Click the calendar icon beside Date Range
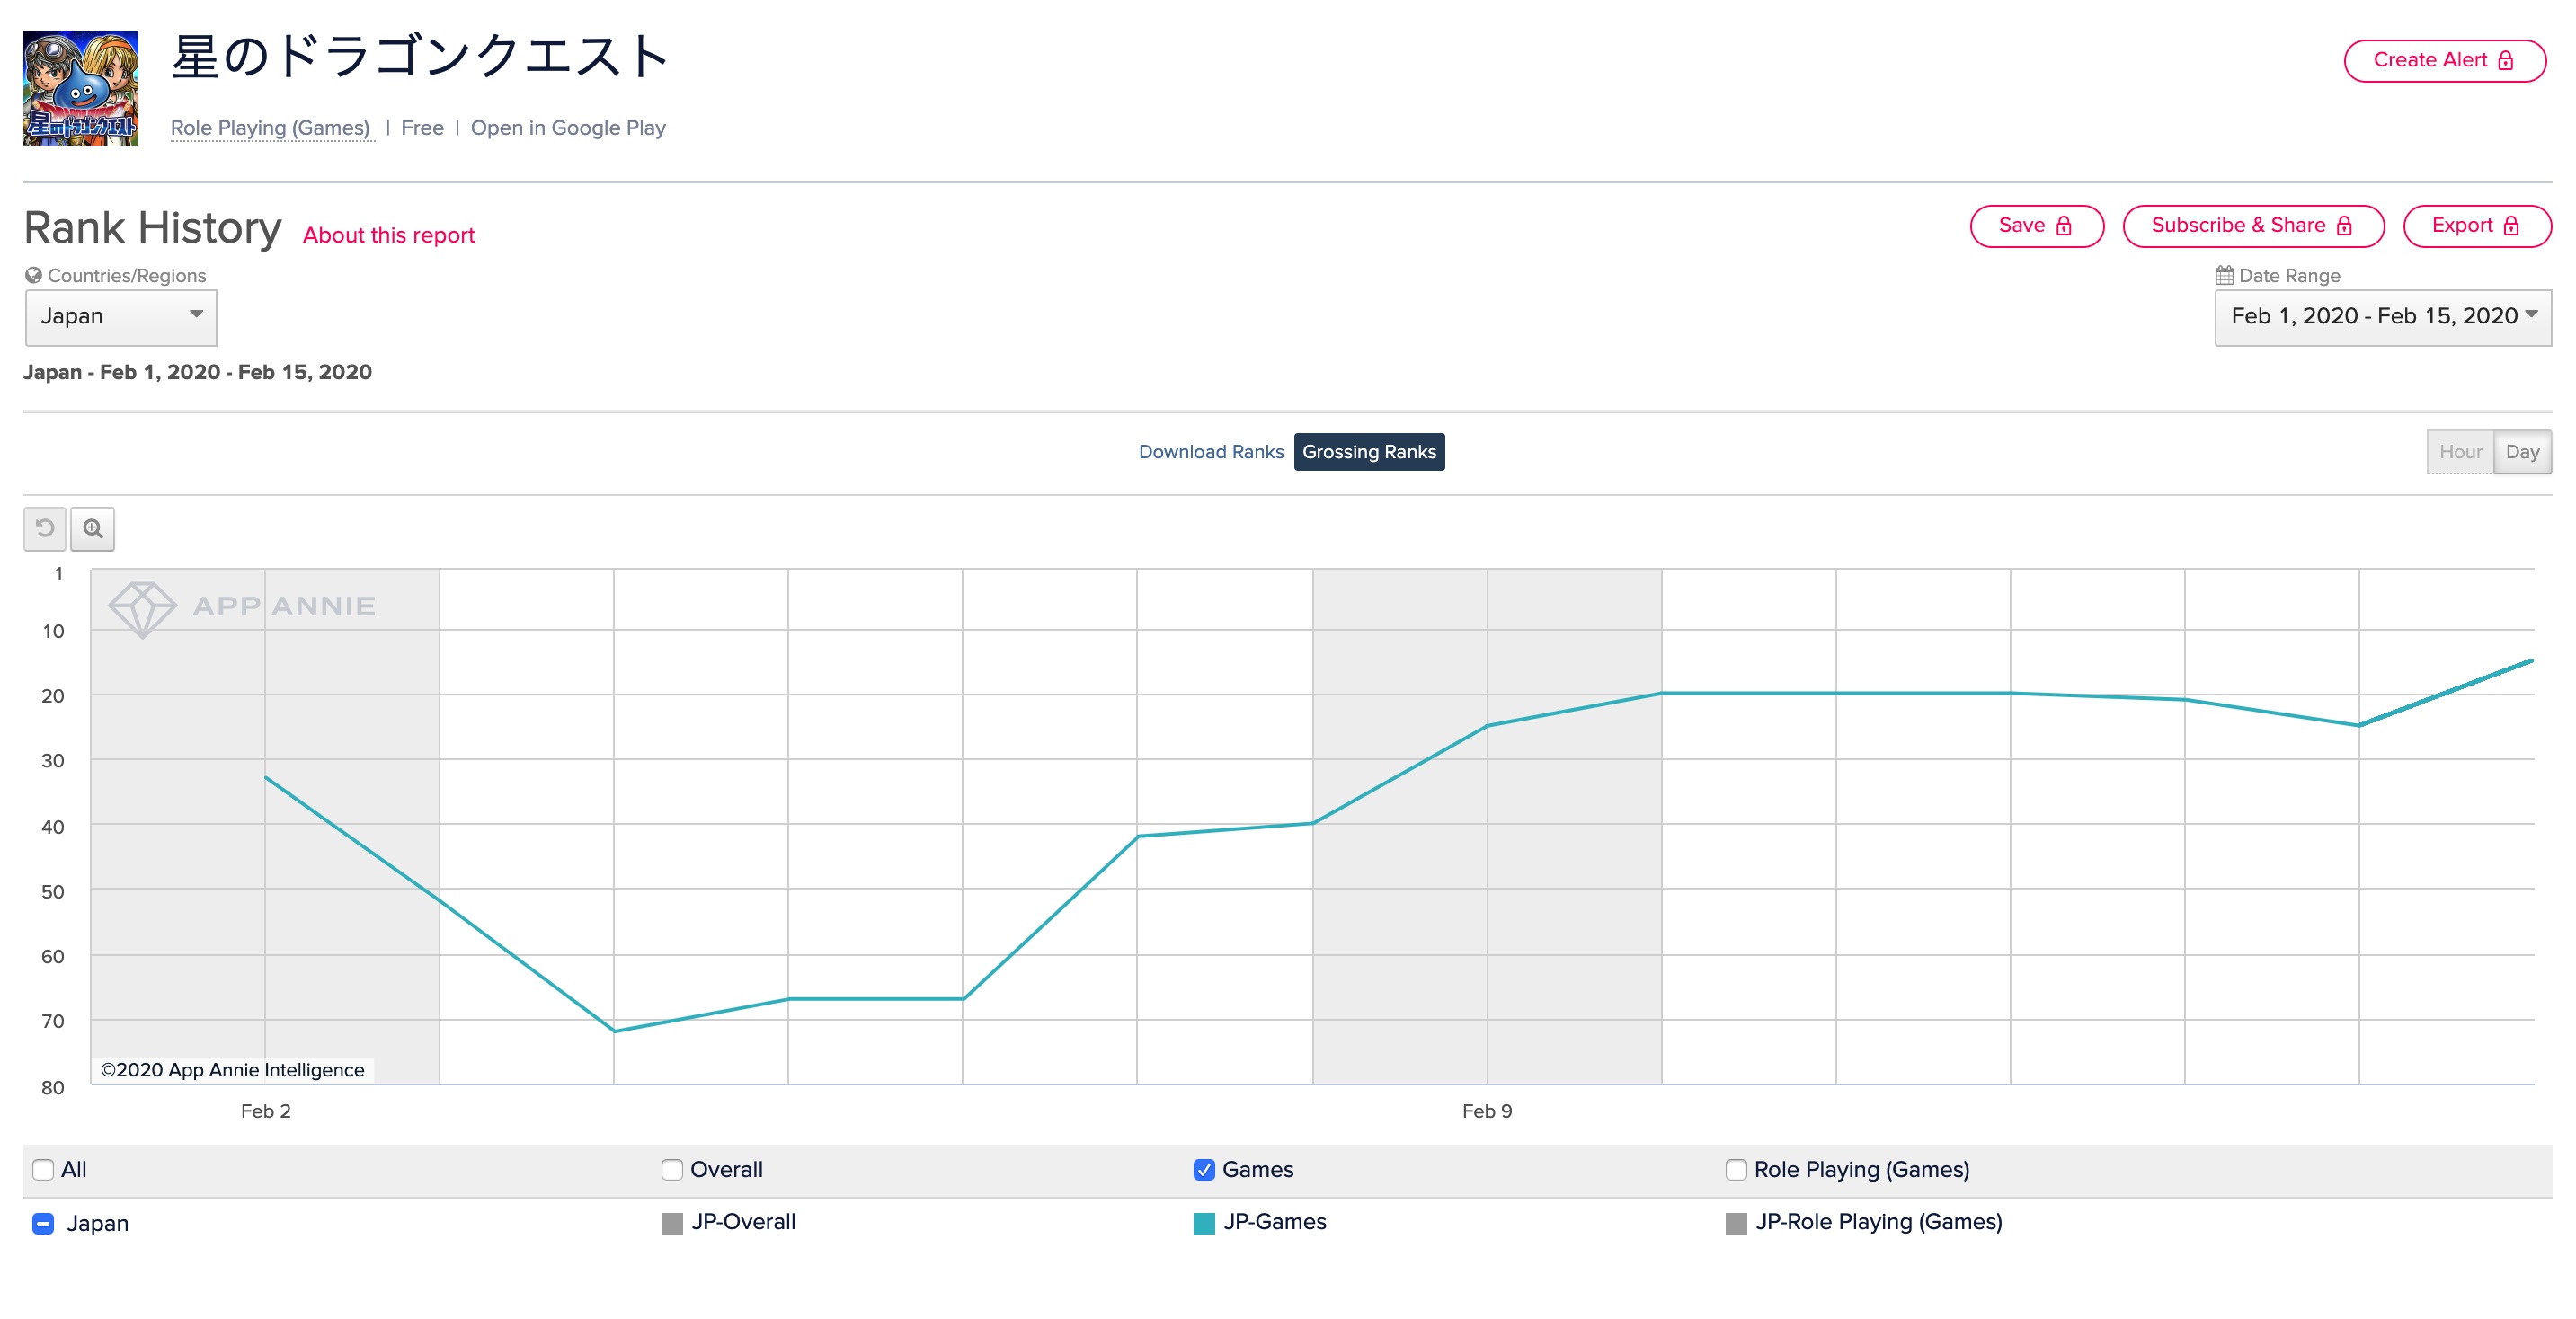Screen dimensions: 2576x1319 [2224, 275]
